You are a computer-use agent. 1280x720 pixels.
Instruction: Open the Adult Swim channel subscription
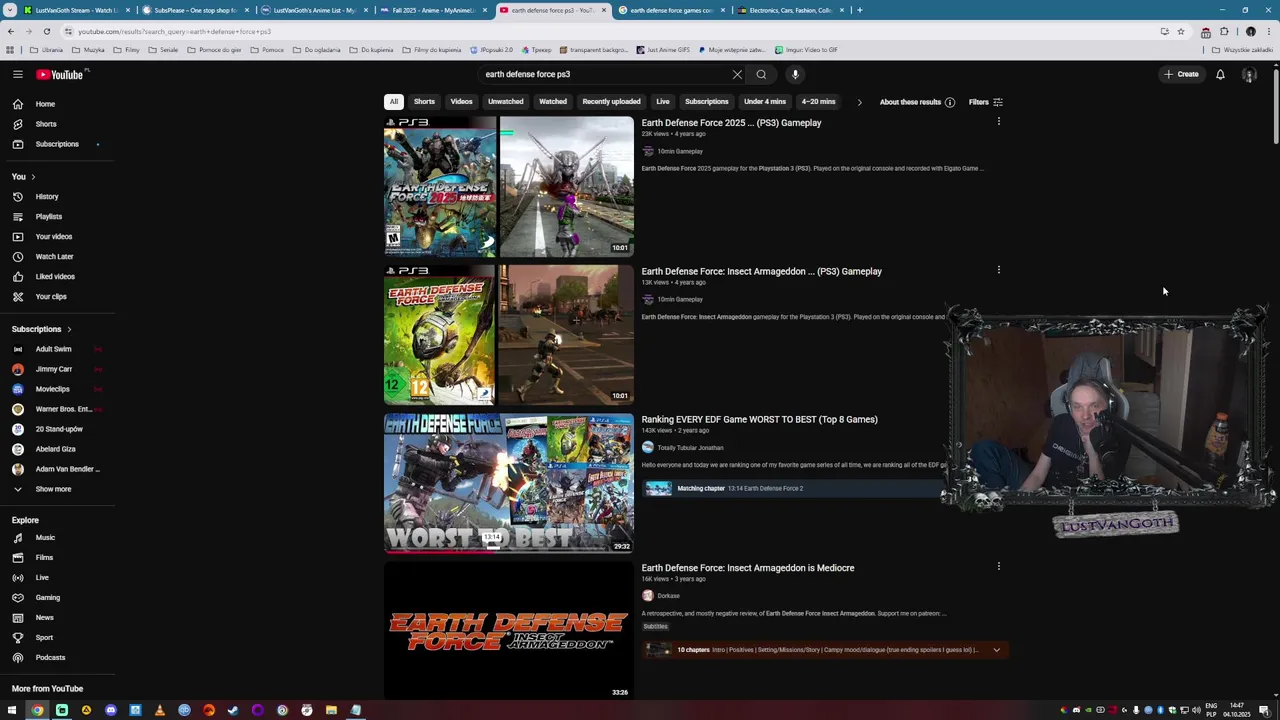pos(55,349)
